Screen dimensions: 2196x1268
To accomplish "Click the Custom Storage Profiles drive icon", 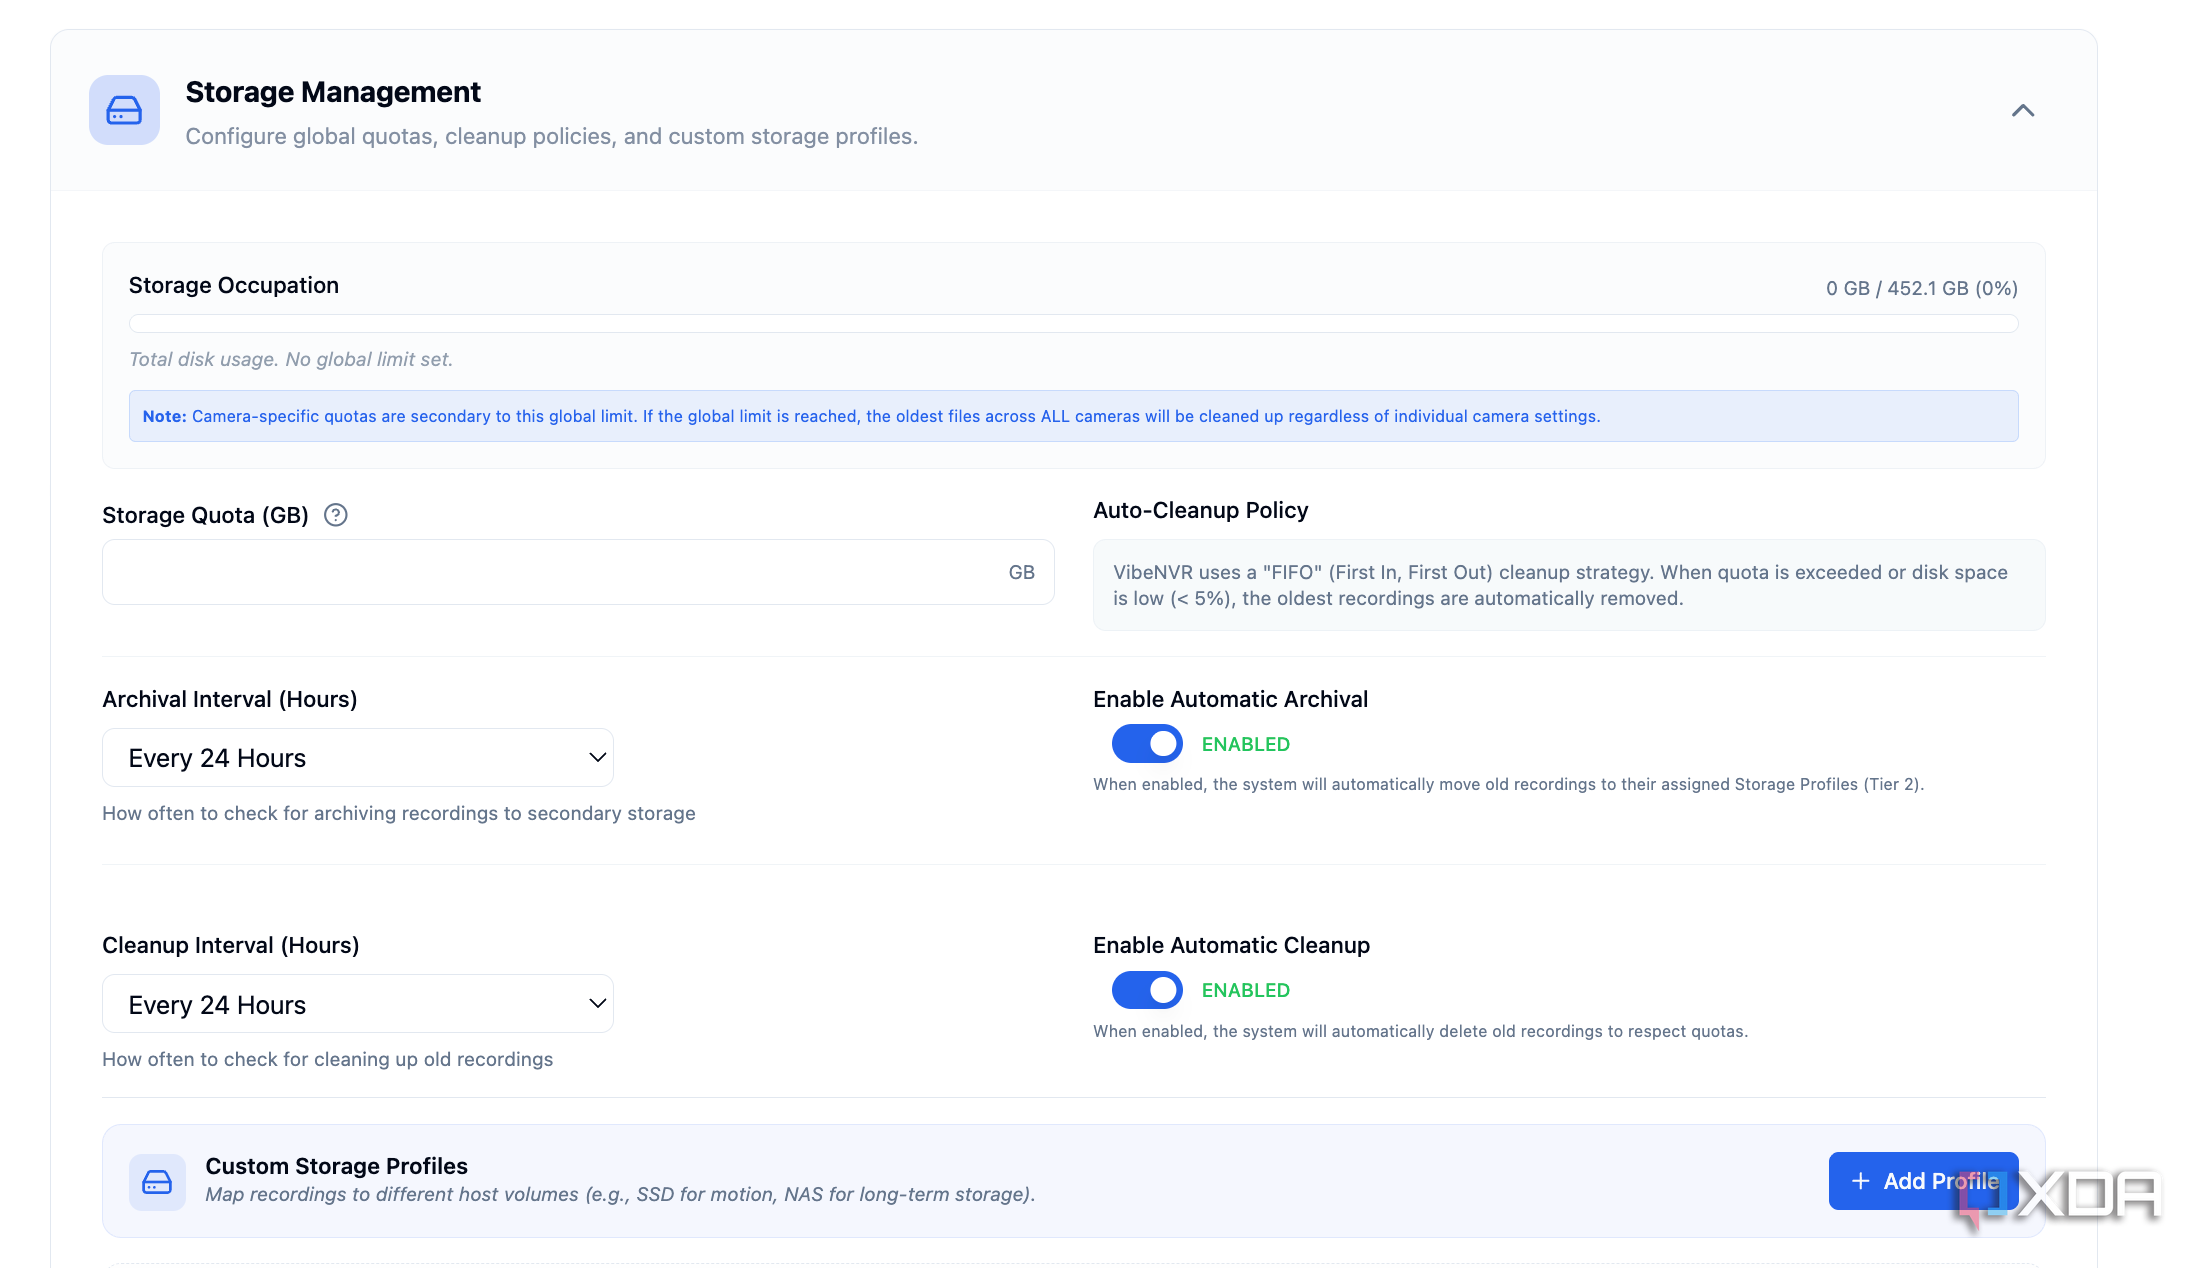I will tap(157, 1182).
